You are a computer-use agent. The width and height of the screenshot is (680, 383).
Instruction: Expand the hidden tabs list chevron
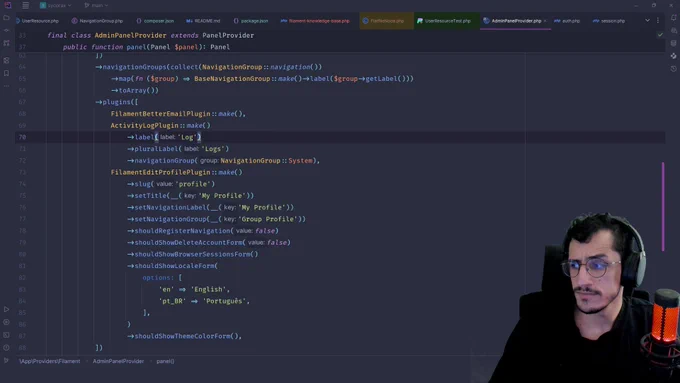(647, 20)
